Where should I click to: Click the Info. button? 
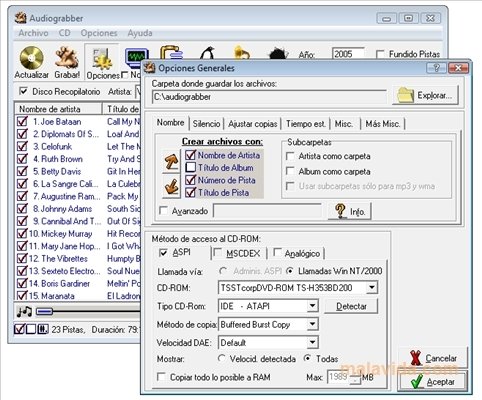pos(350,211)
